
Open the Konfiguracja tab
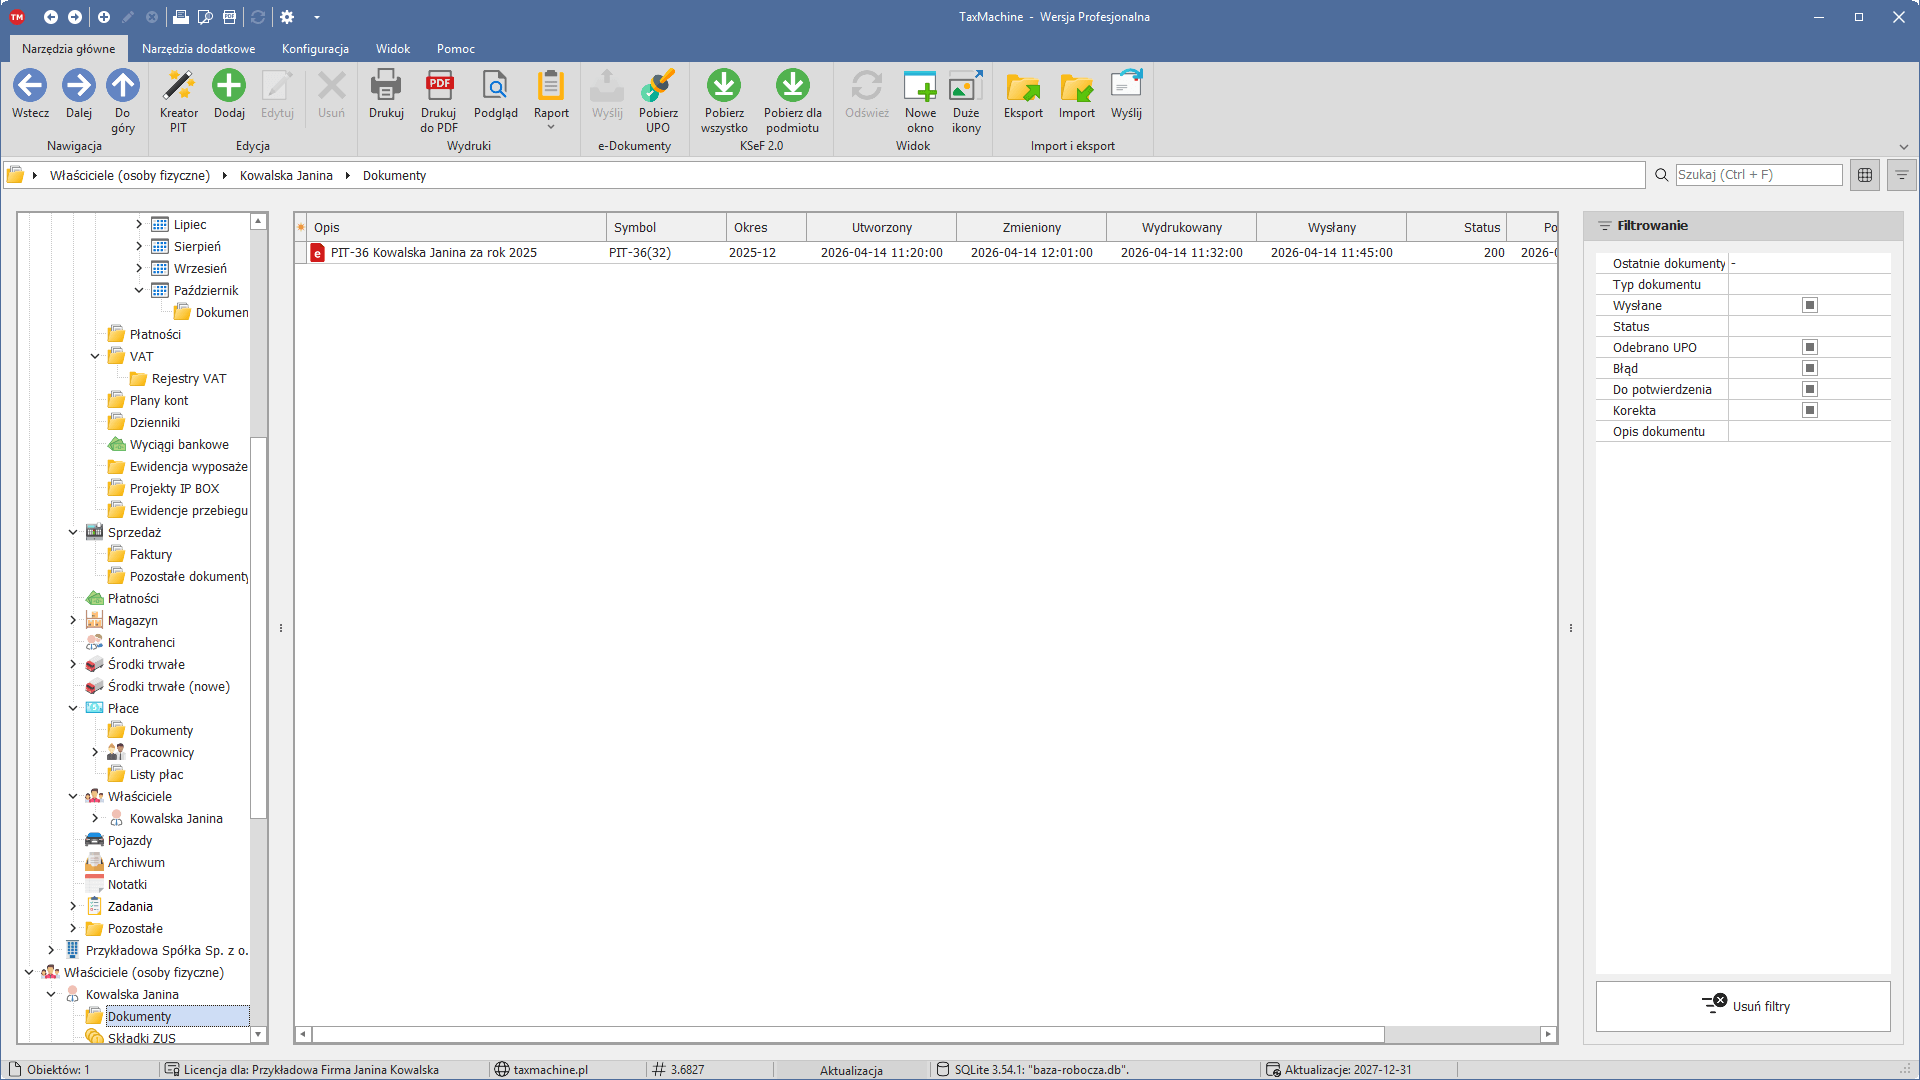click(x=315, y=48)
